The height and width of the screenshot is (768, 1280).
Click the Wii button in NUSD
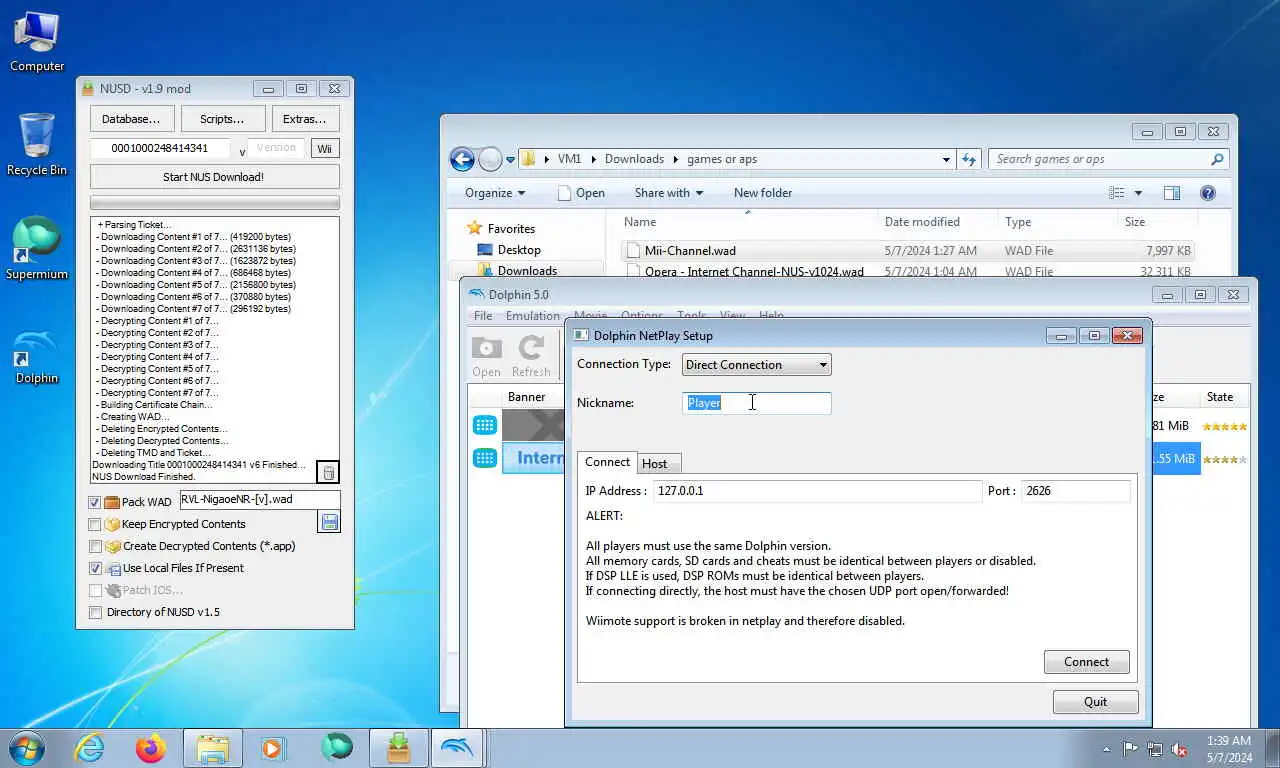pos(325,148)
